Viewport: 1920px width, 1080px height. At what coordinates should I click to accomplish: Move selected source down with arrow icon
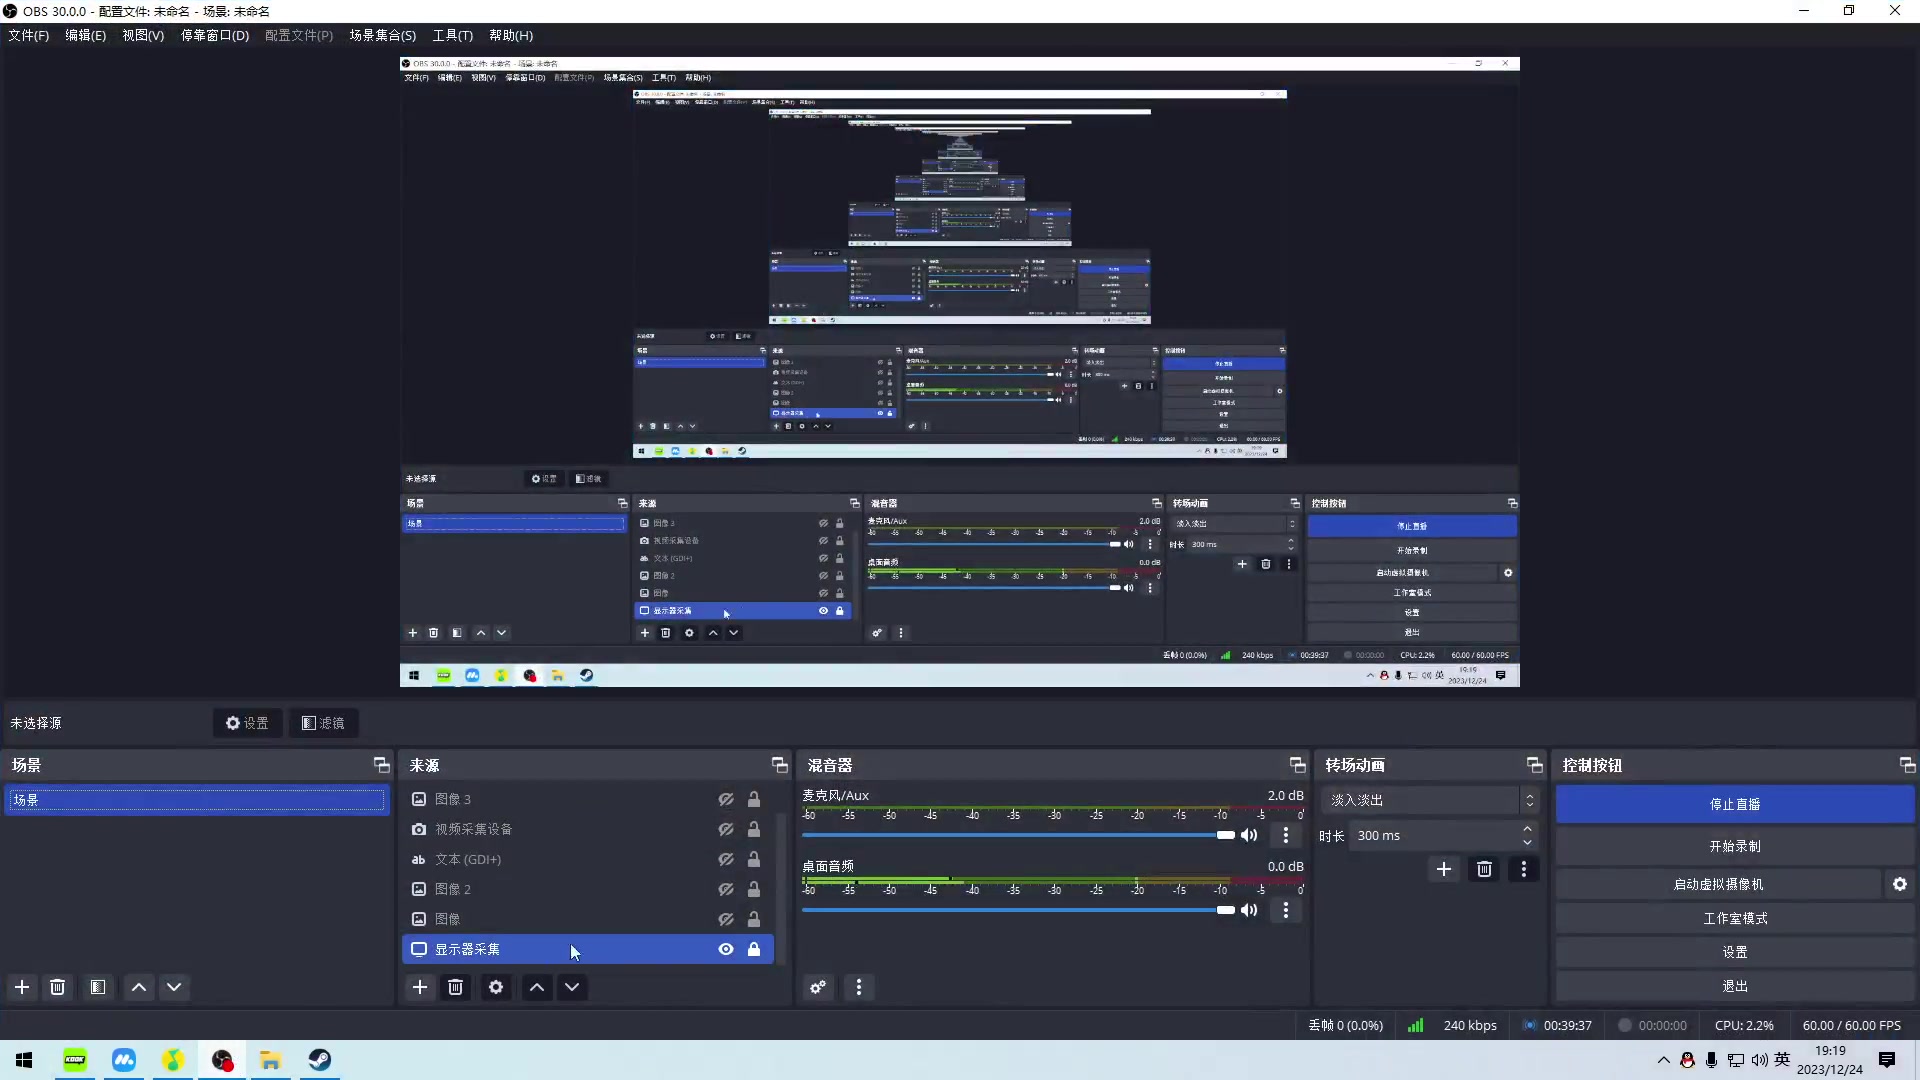(x=572, y=987)
